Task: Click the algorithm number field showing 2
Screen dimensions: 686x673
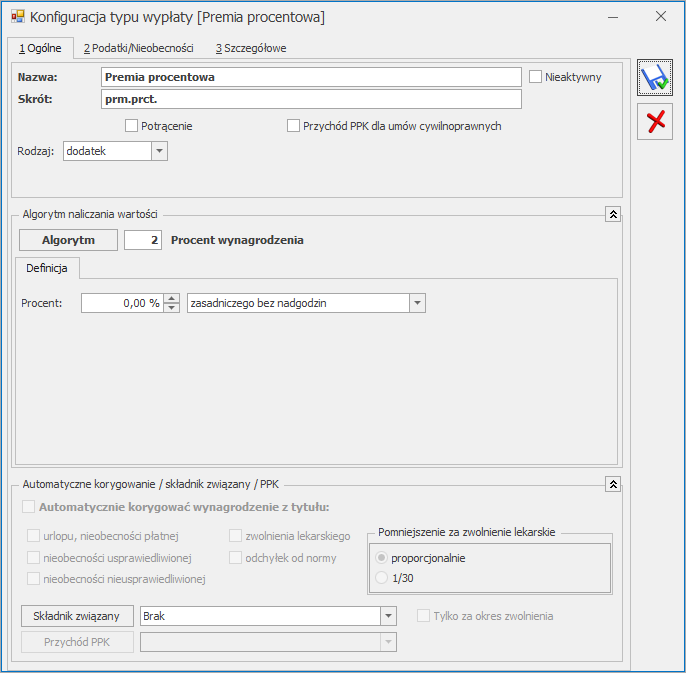Action: 143,240
